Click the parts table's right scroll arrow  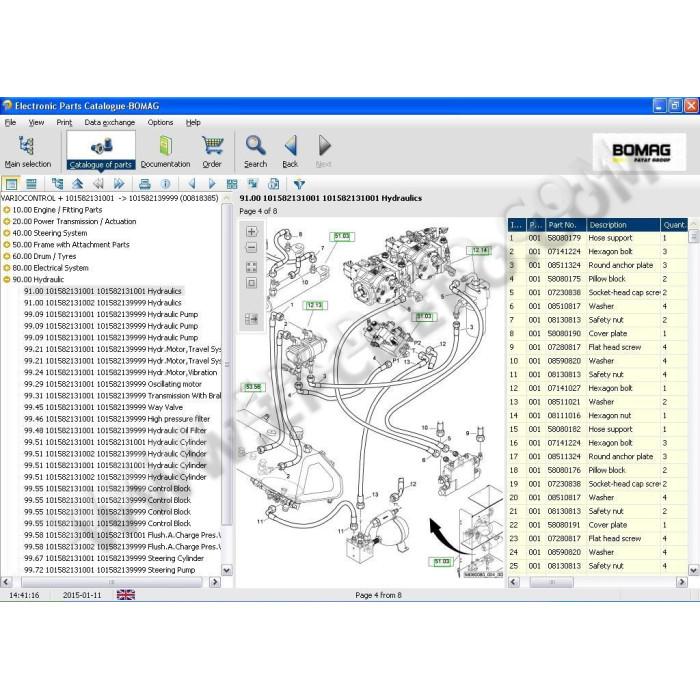pyautogui.click(x=682, y=582)
